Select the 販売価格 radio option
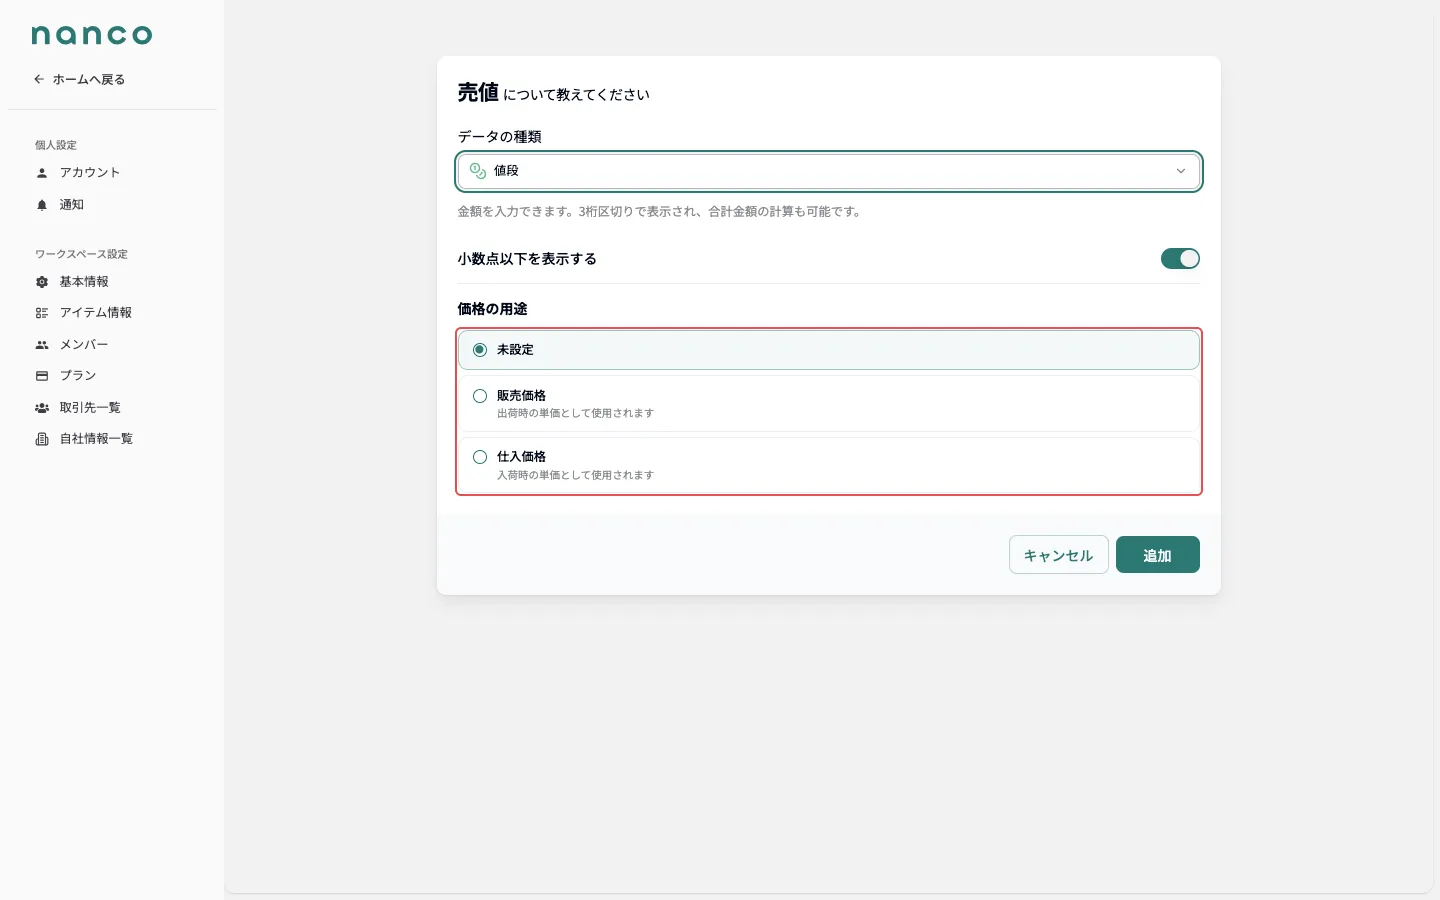1440x900 pixels. pos(829,403)
